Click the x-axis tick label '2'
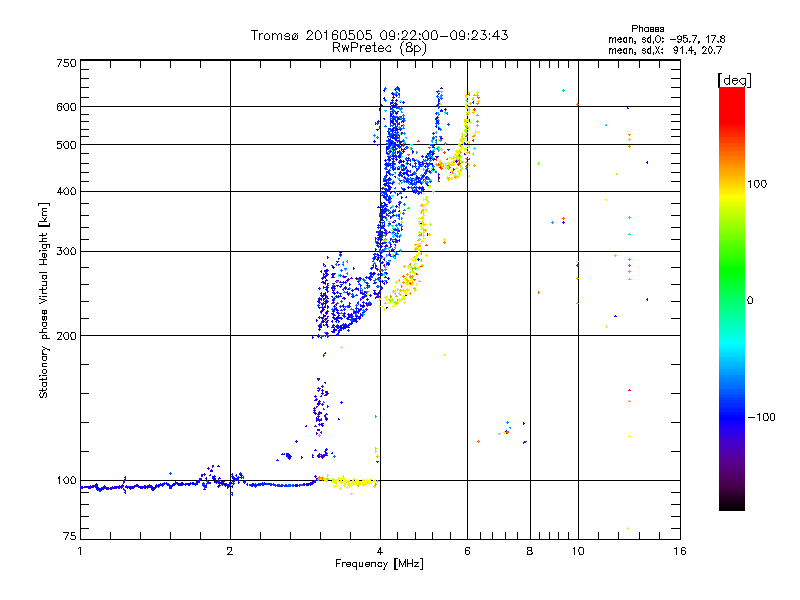 pyautogui.click(x=230, y=551)
